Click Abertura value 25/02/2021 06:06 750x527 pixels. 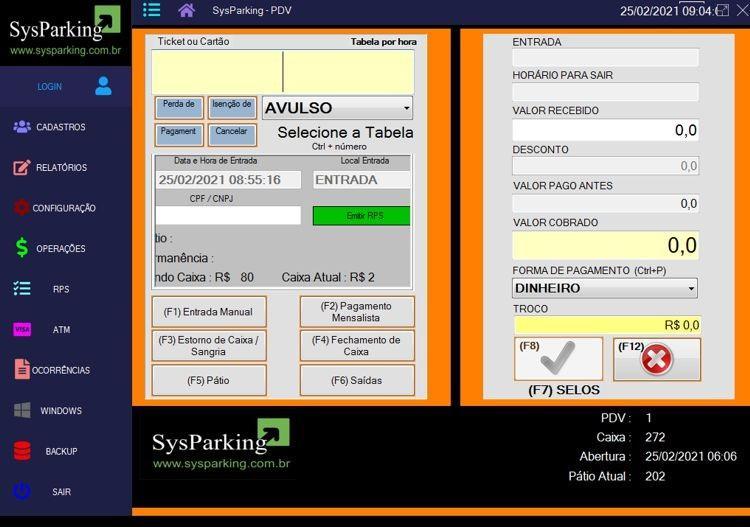(x=691, y=456)
